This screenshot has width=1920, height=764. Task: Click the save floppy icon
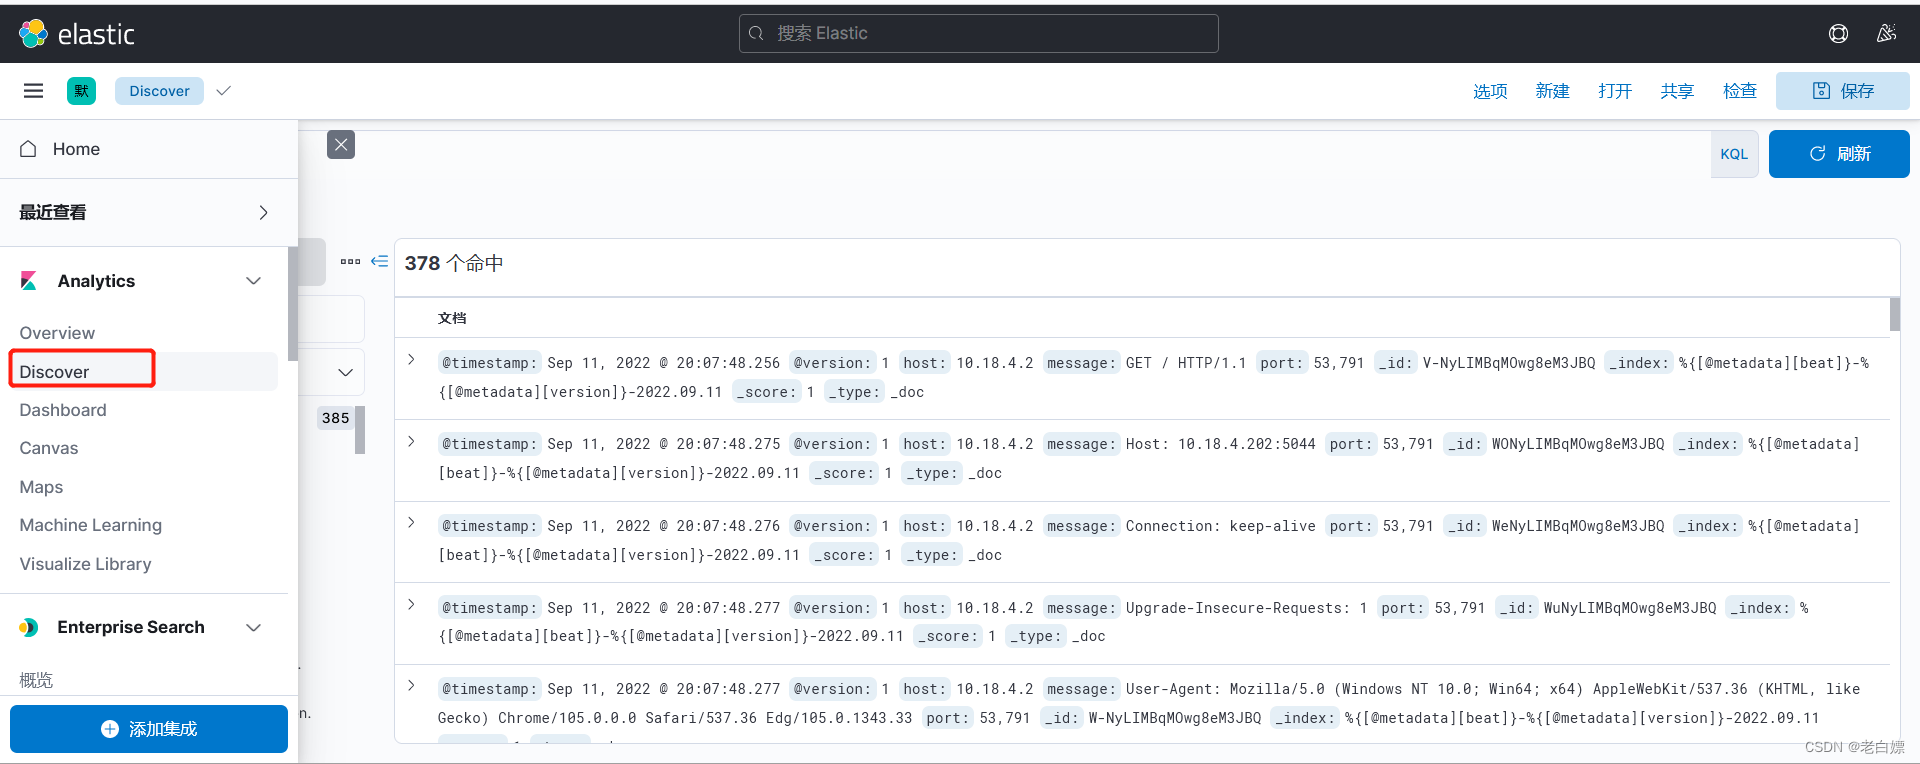1821,91
